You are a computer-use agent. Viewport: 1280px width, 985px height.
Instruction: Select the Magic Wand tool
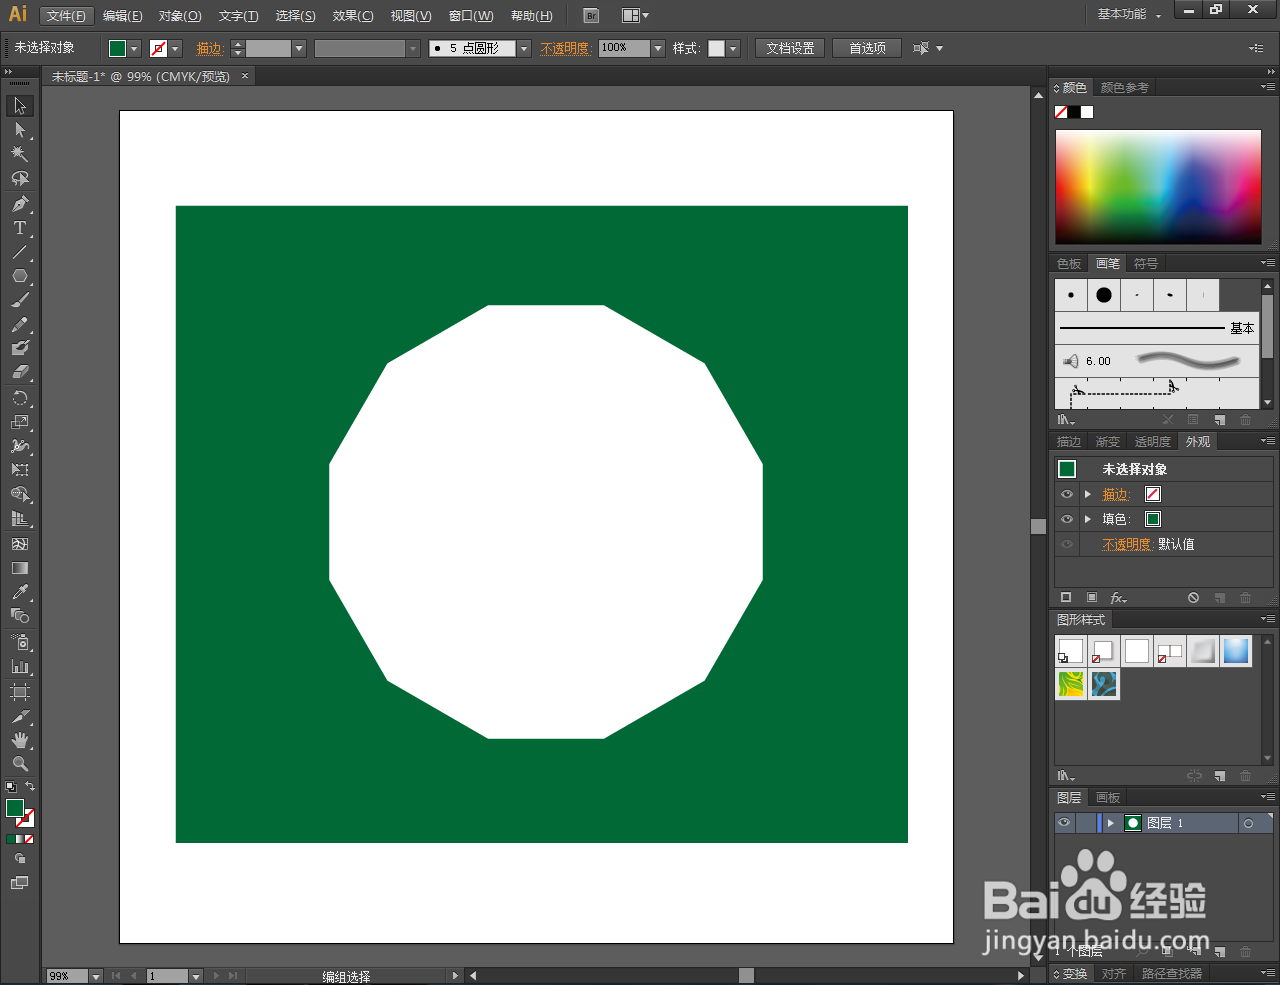[20, 154]
